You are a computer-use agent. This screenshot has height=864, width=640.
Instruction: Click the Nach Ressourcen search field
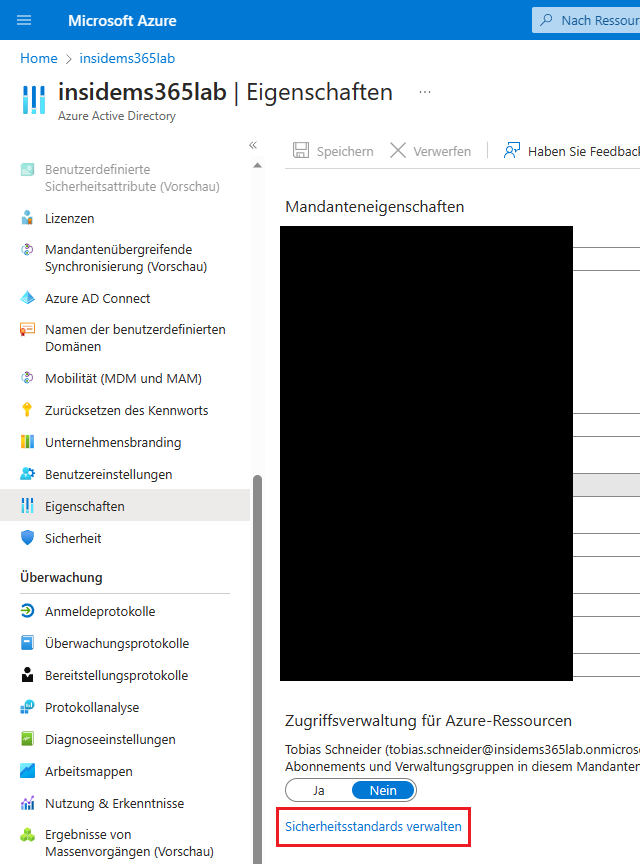[x=590, y=20]
